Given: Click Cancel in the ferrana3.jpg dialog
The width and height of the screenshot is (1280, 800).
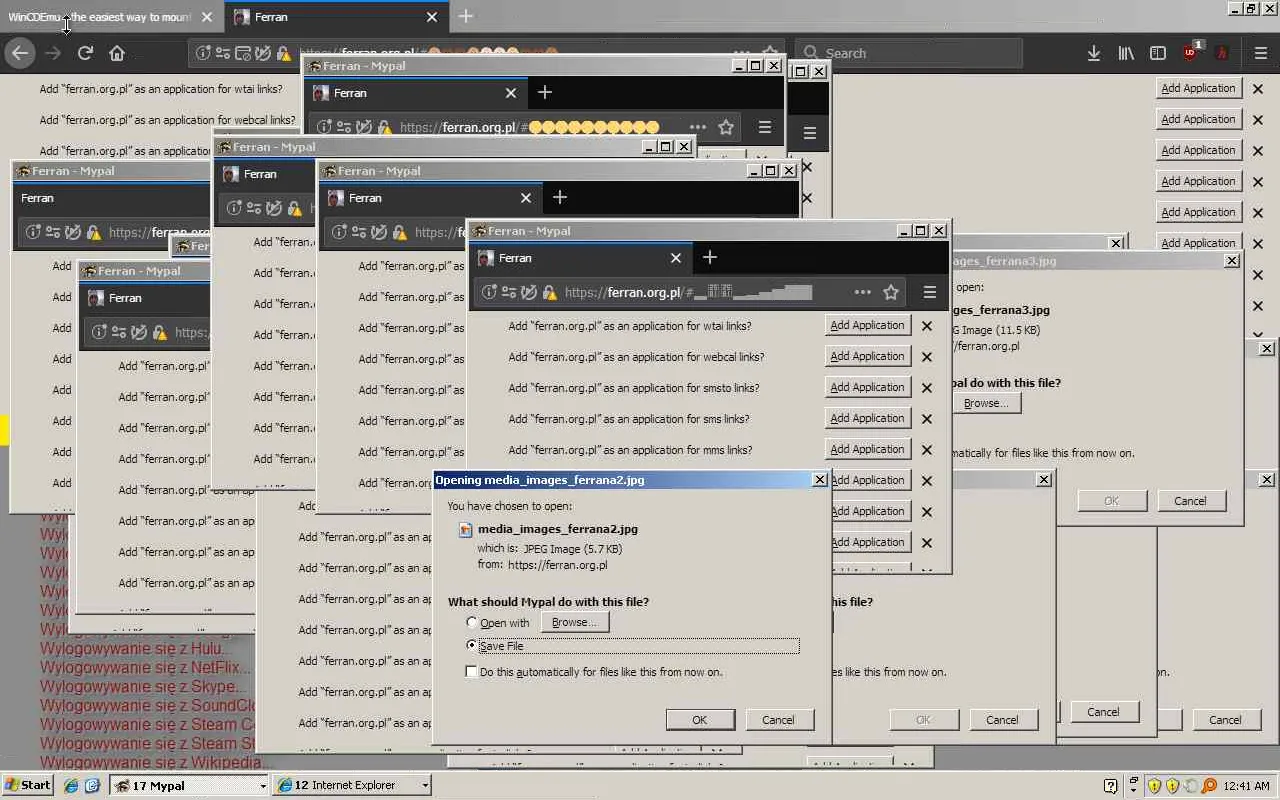Looking at the screenshot, I should (1190, 501).
